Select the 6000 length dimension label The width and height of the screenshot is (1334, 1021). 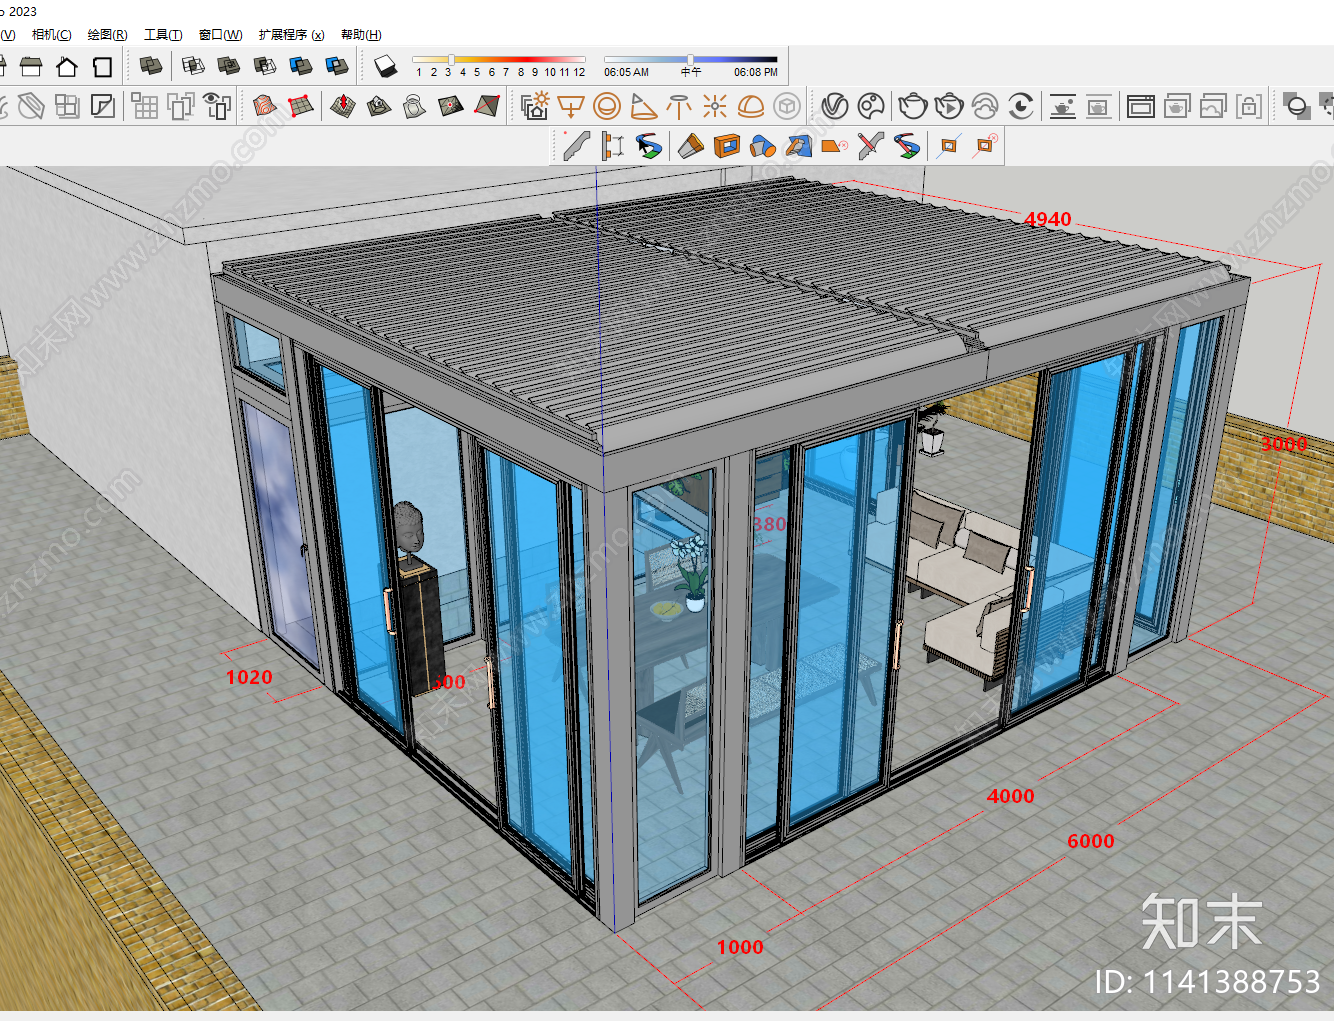click(1090, 841)
